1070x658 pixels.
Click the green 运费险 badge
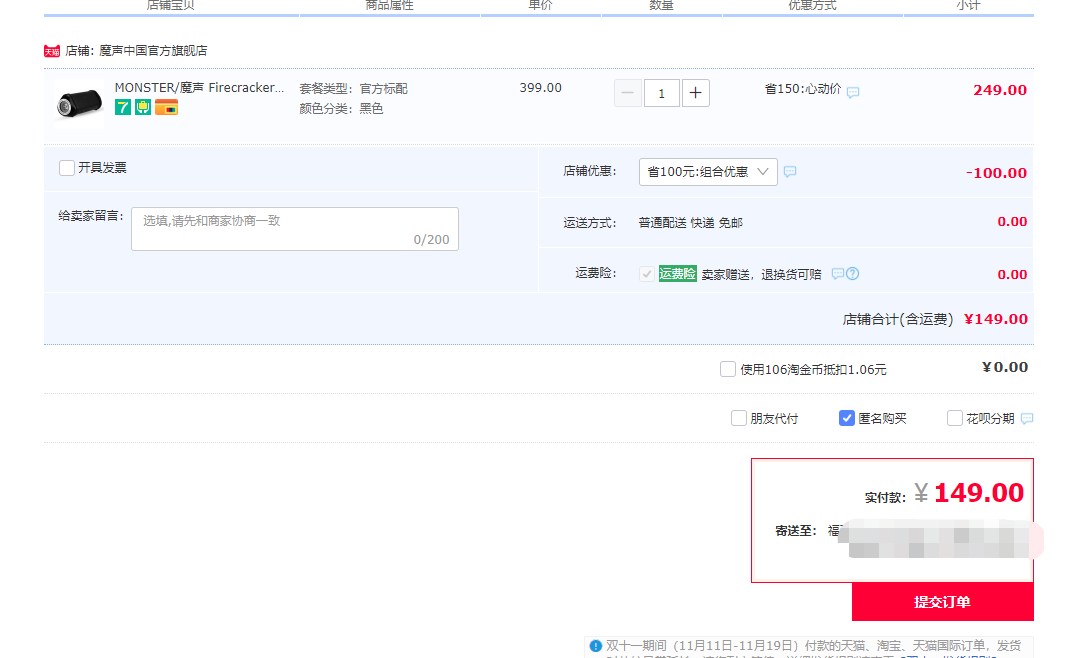pos(678,274)
